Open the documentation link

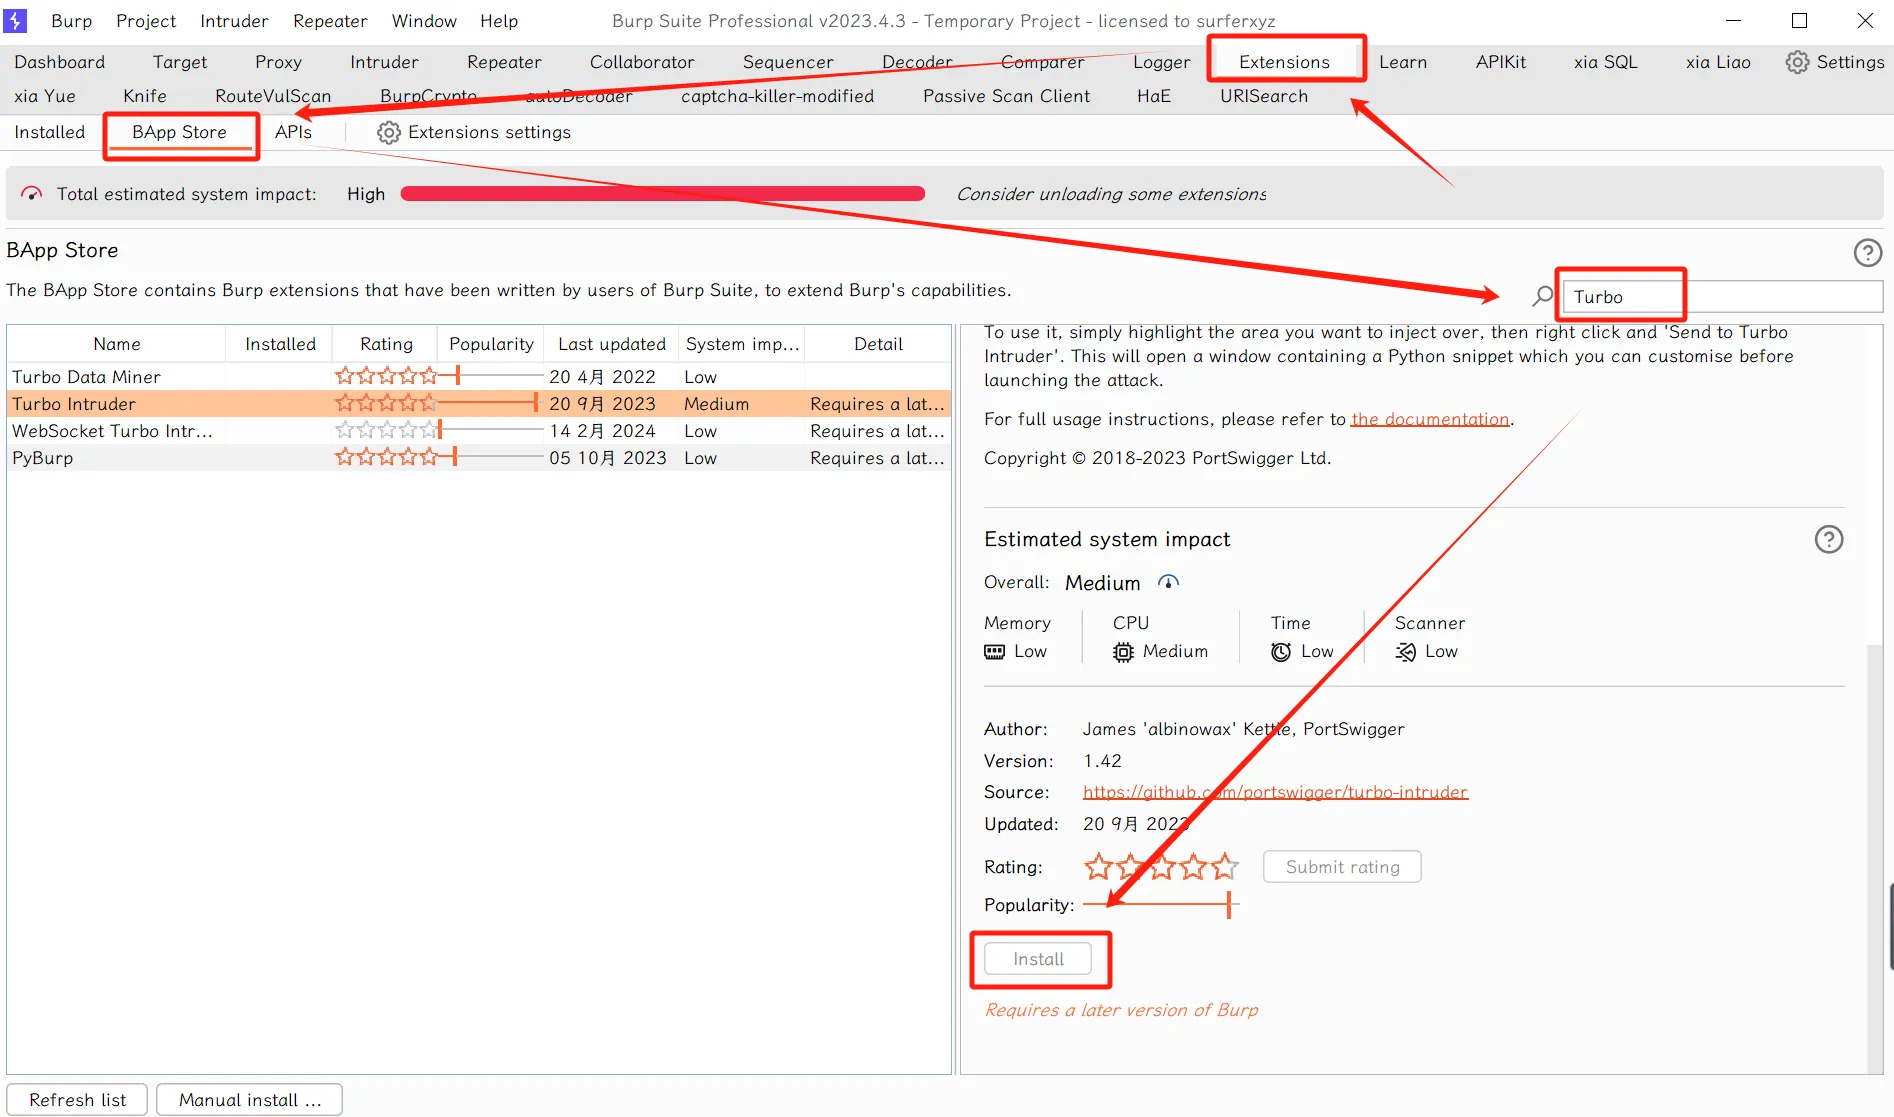[x=1429, y=419]
